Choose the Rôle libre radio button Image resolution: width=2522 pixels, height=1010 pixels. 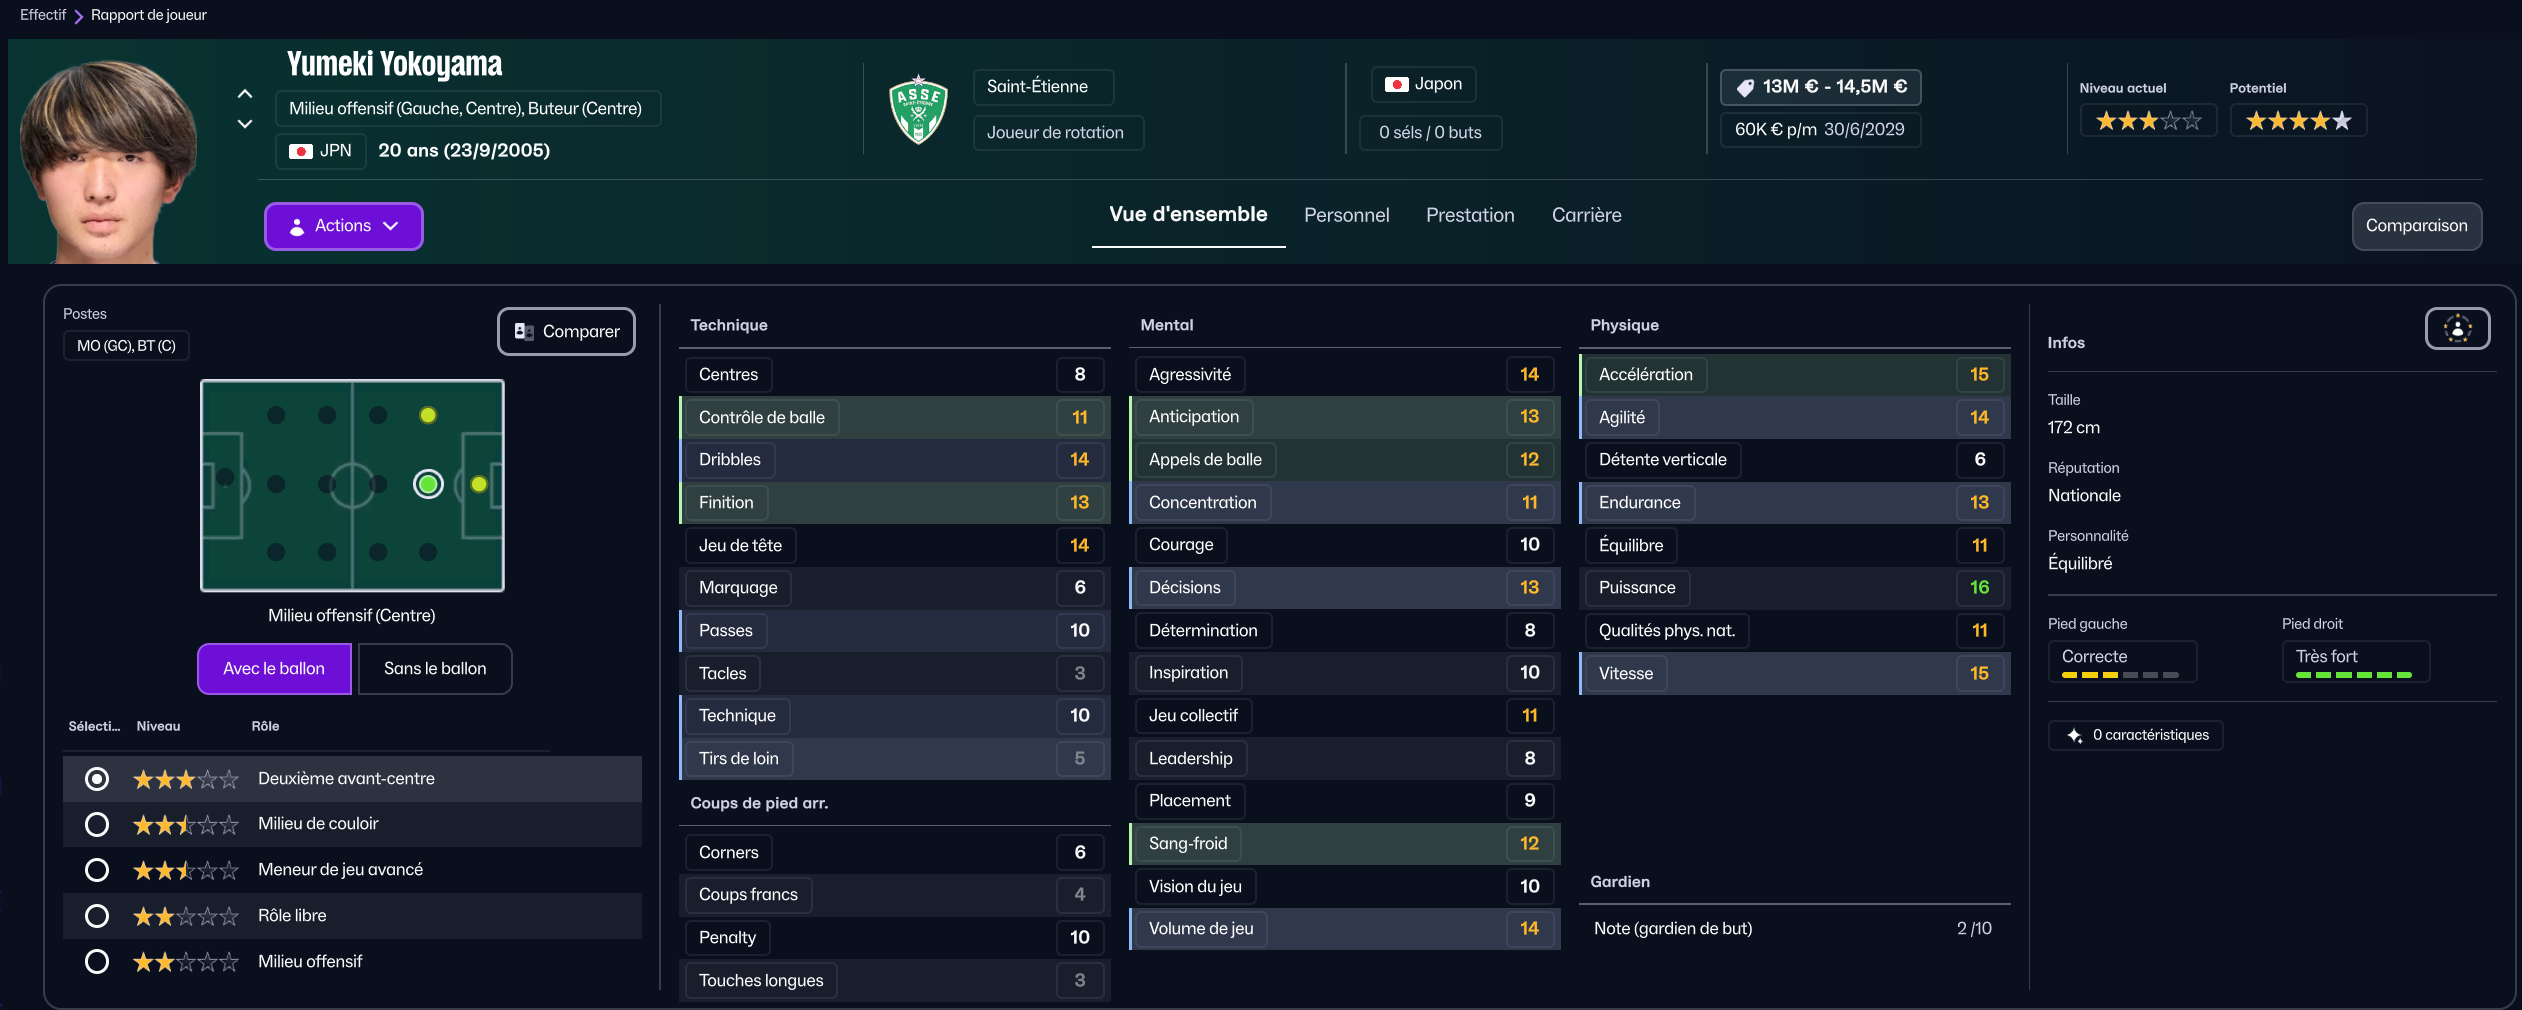(x=97, y=916)
